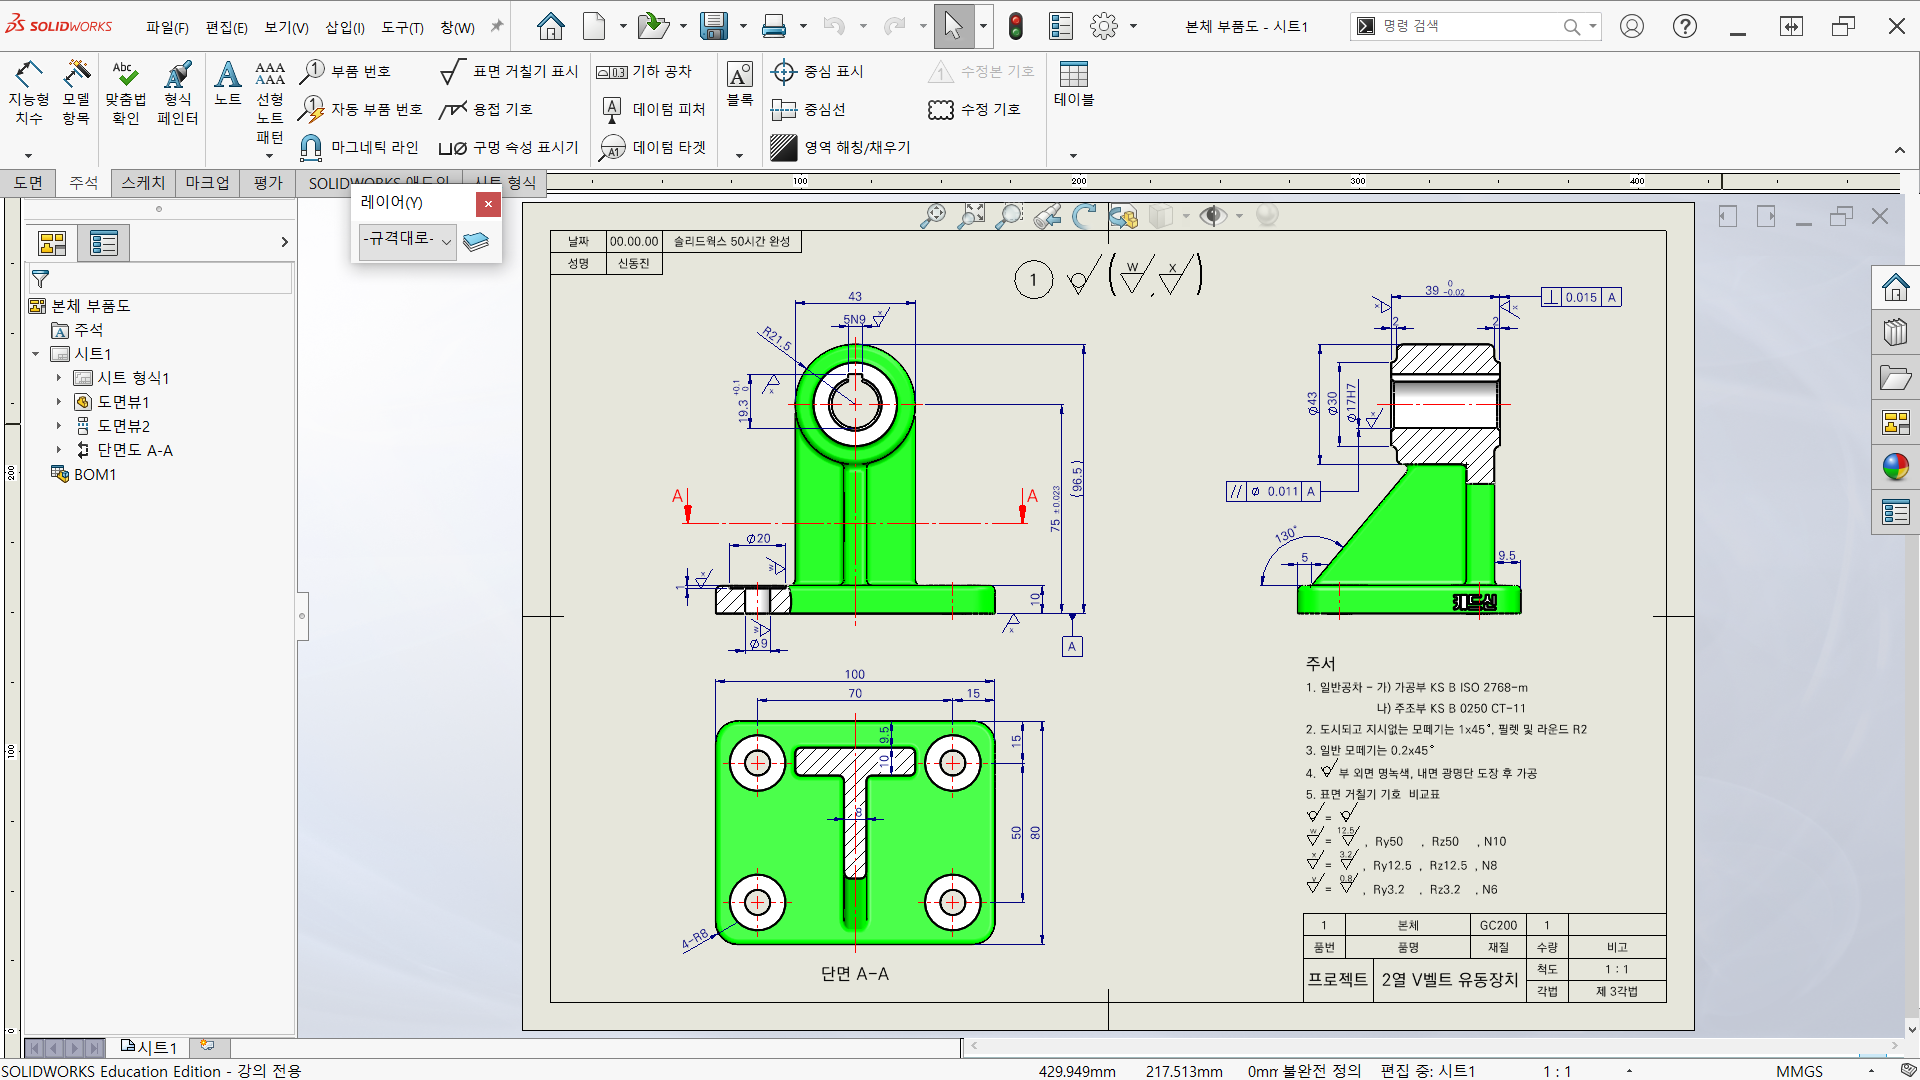1920x1080 pixels.
Task: Insert a Weld Symbol (용접 기호)
Action: pos(486,109)
